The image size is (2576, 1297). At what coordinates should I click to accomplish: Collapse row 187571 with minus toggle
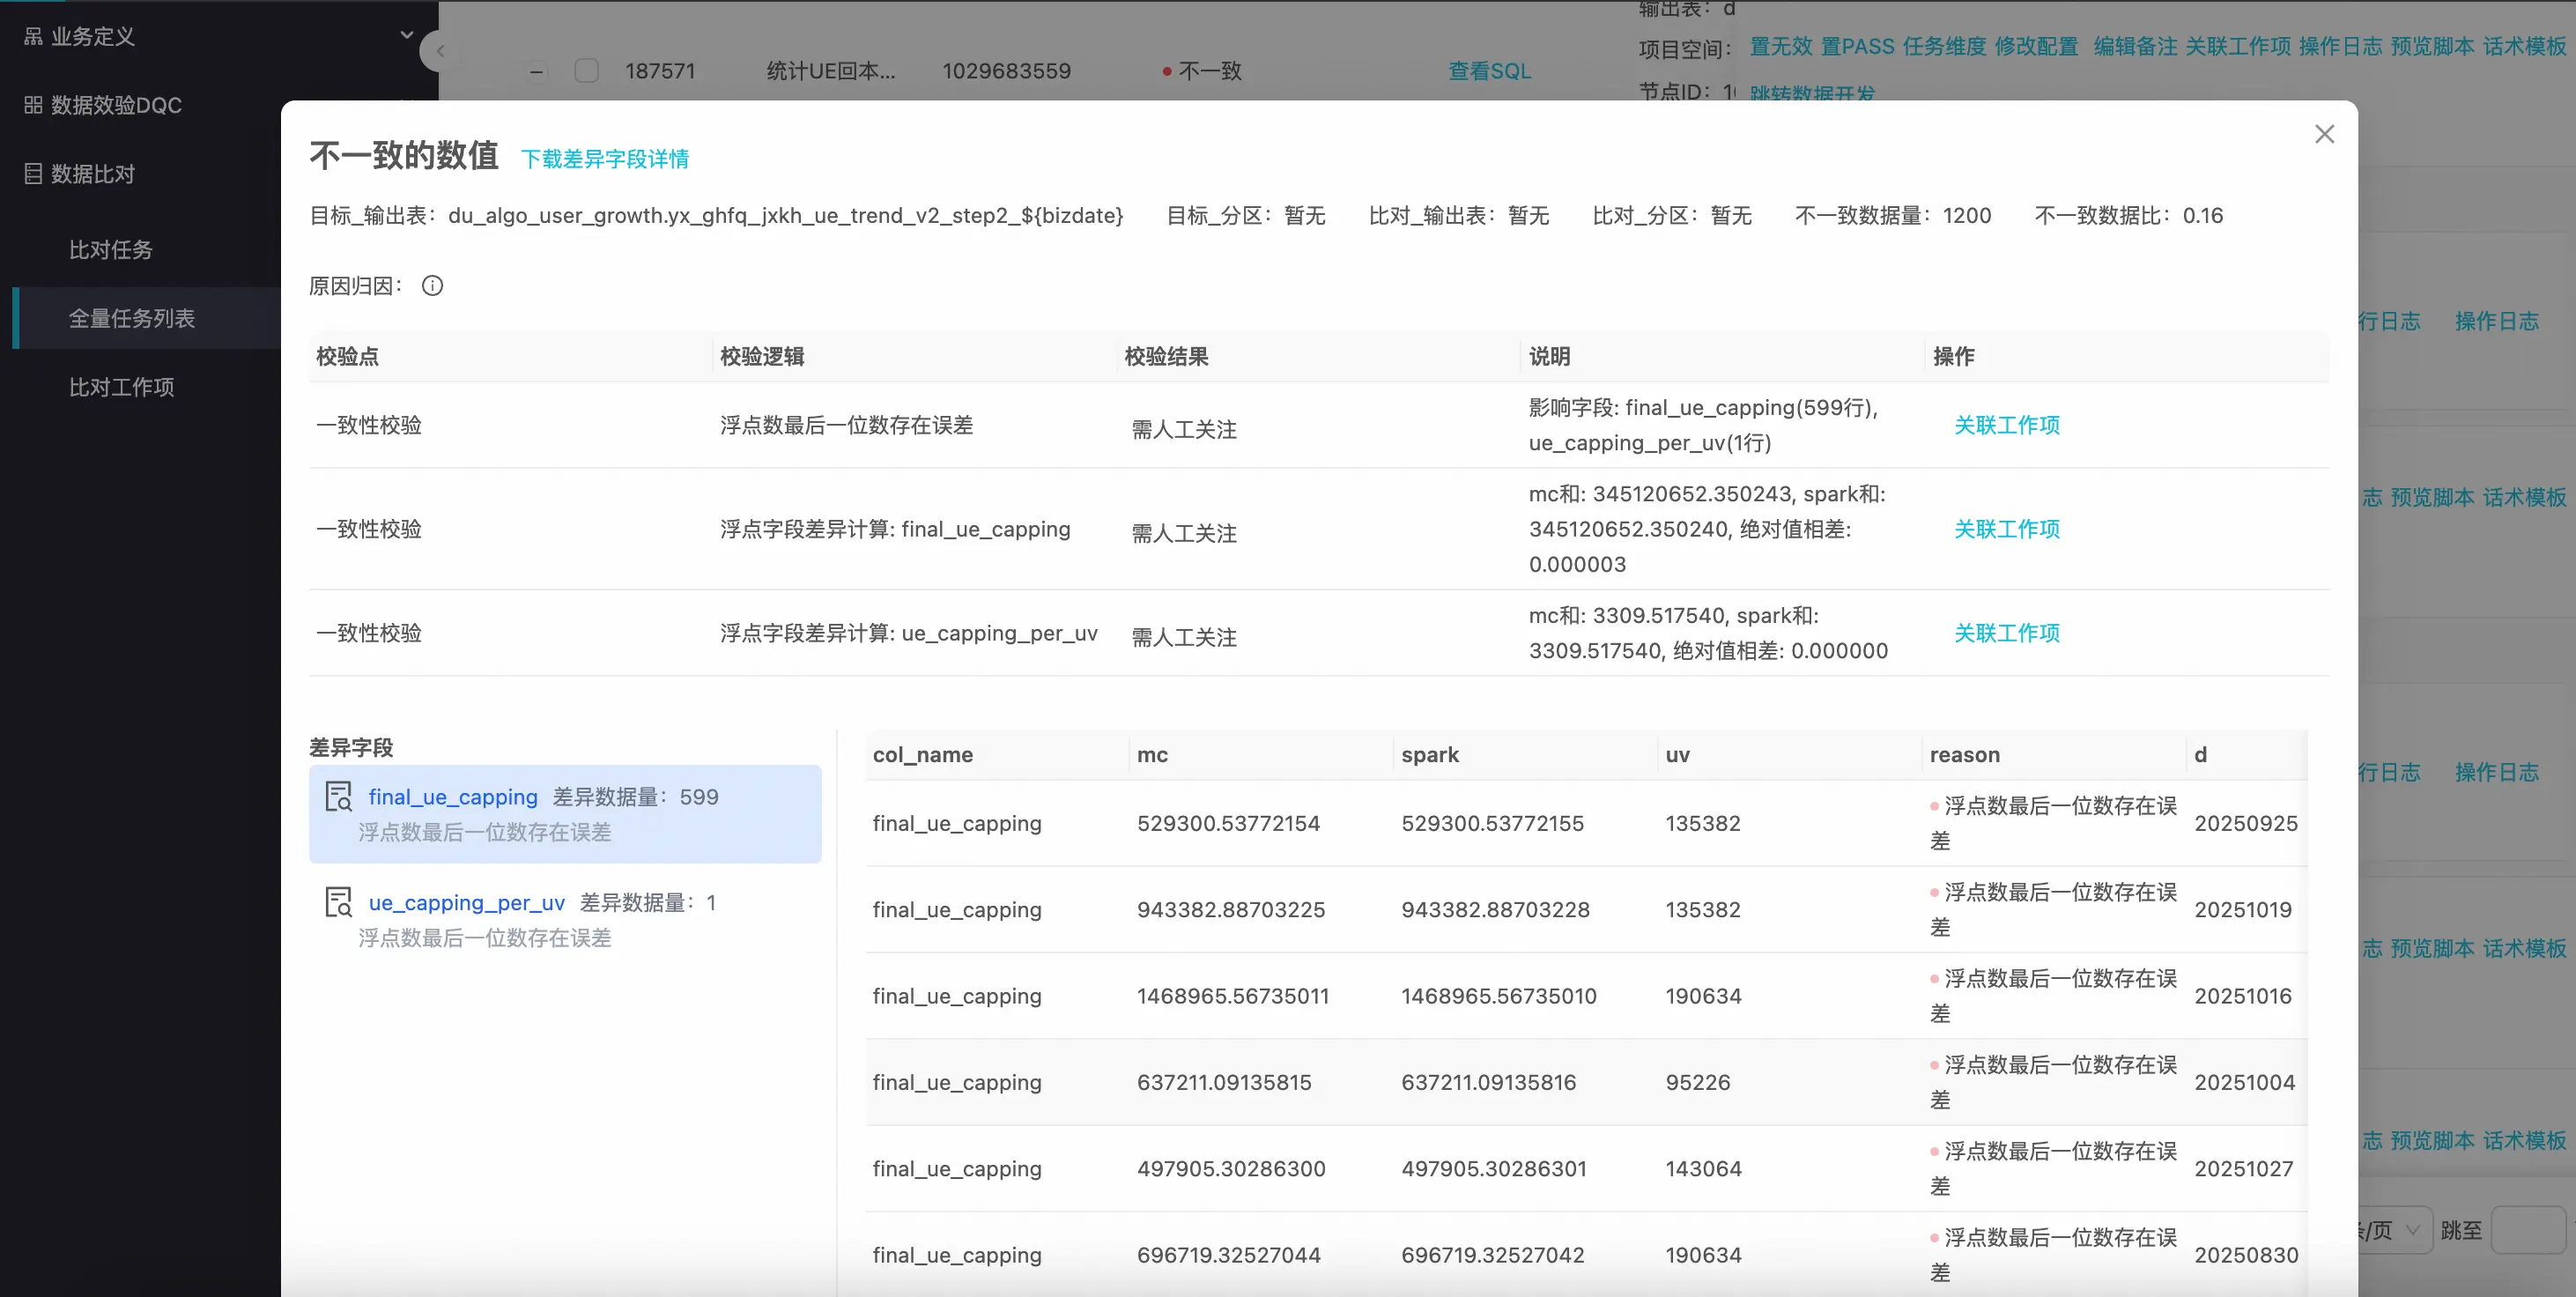(x=537, y=71)
